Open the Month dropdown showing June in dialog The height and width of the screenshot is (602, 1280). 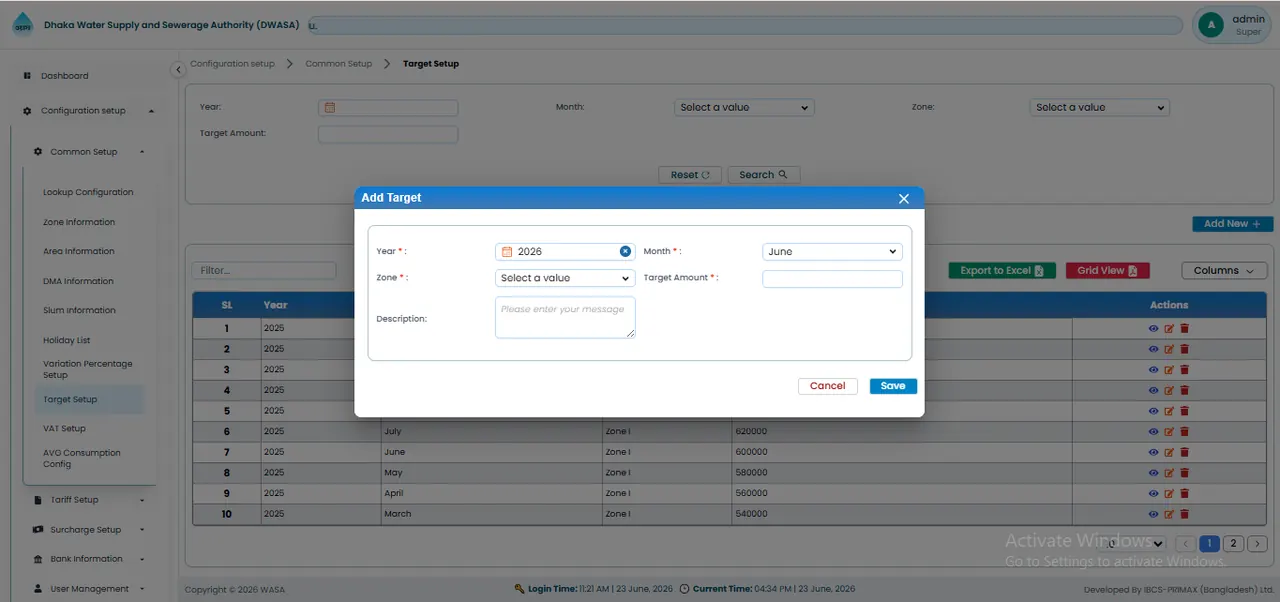coord(832,252)
